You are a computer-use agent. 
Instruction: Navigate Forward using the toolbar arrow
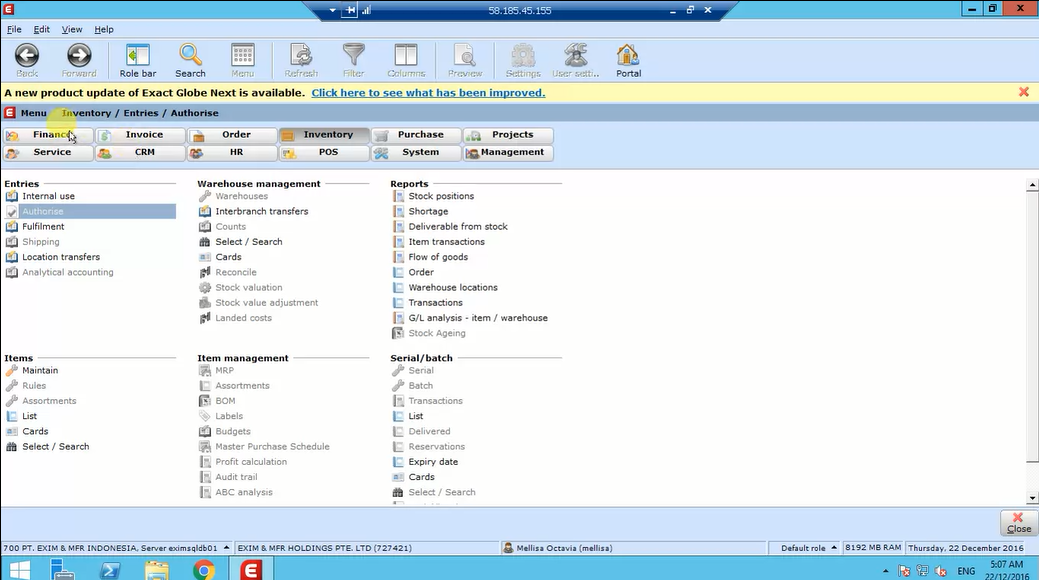pyautogui.click(x=78, y=59)
